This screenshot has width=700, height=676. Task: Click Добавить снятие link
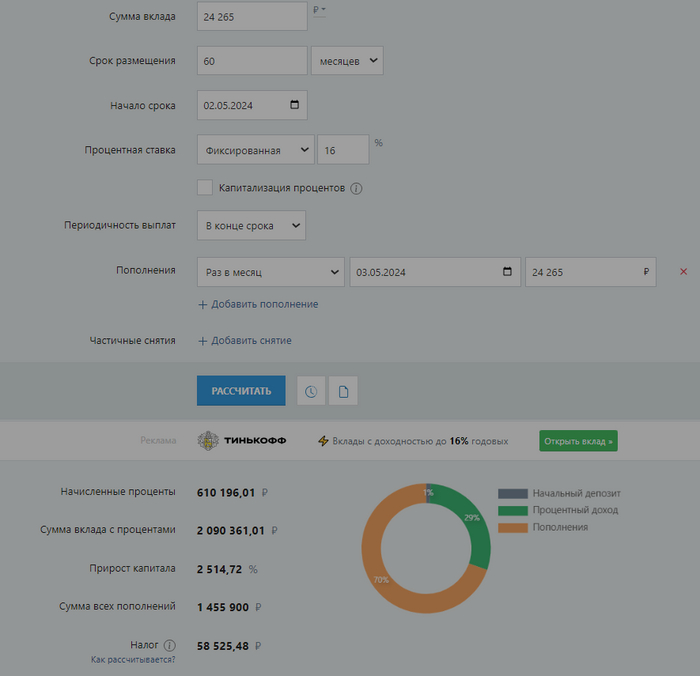(x=251, y=341)
